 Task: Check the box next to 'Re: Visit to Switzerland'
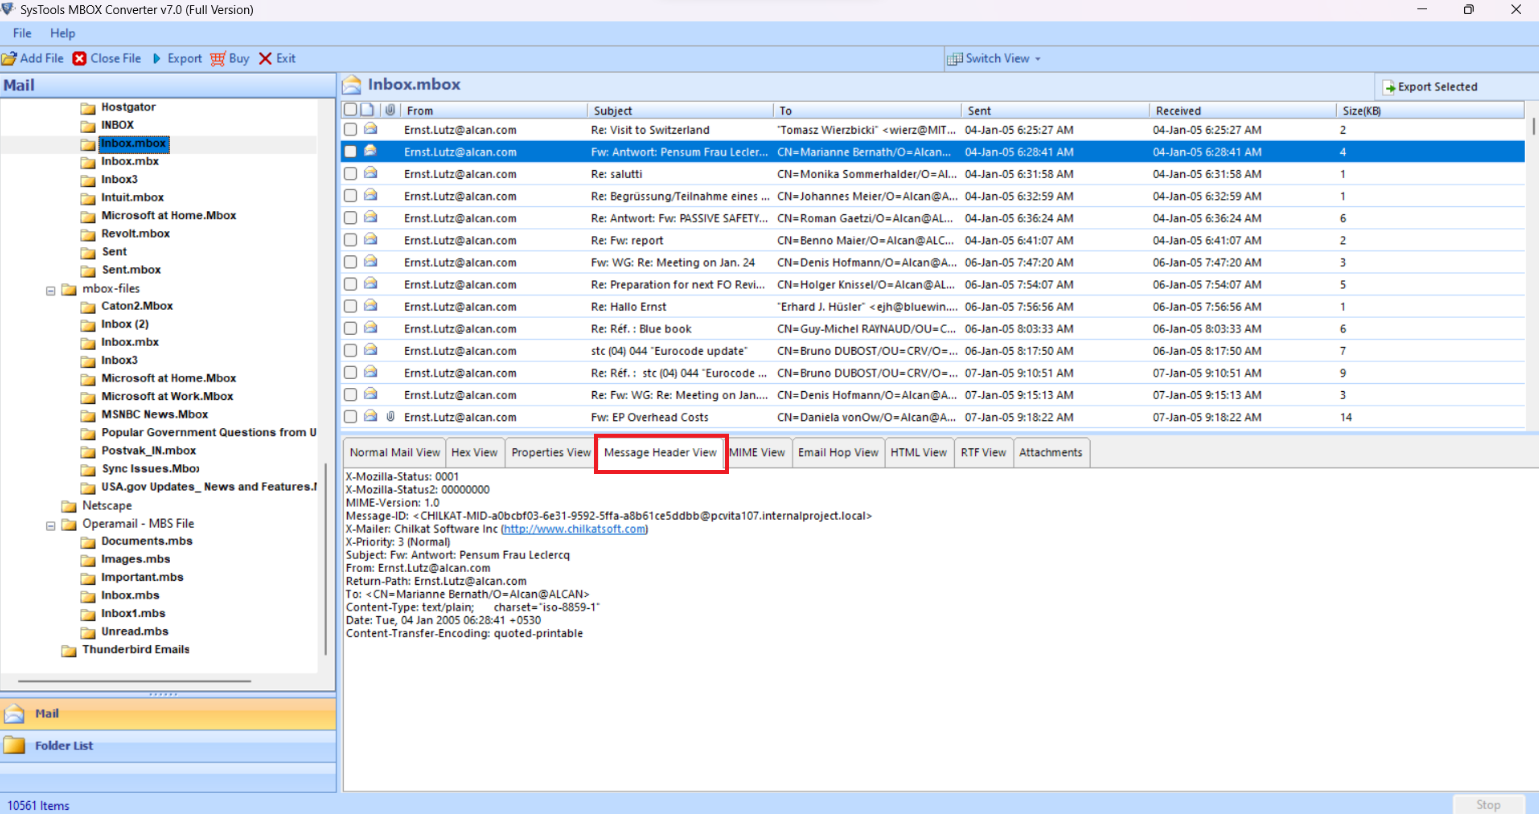[351, 129]
